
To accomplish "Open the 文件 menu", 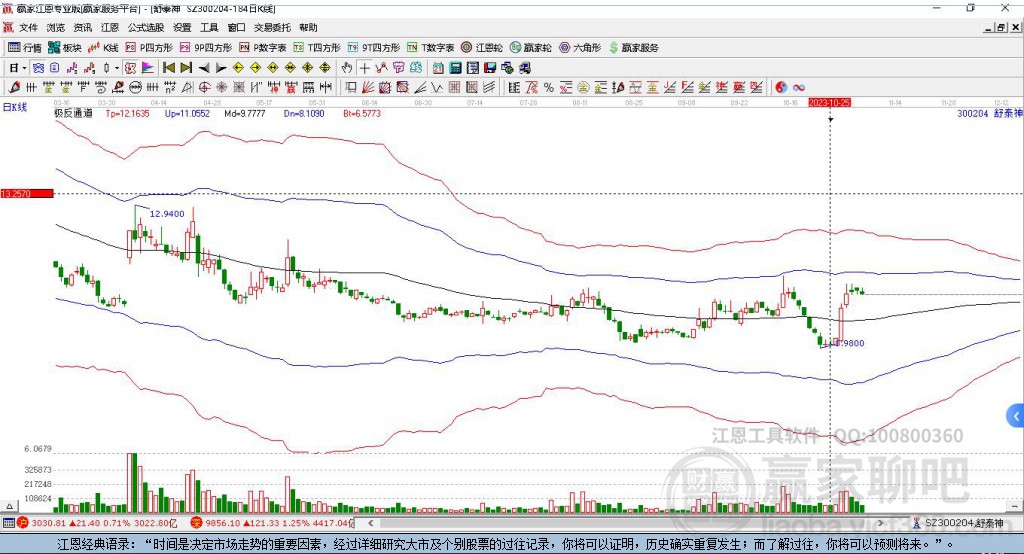I will [28, 27].
